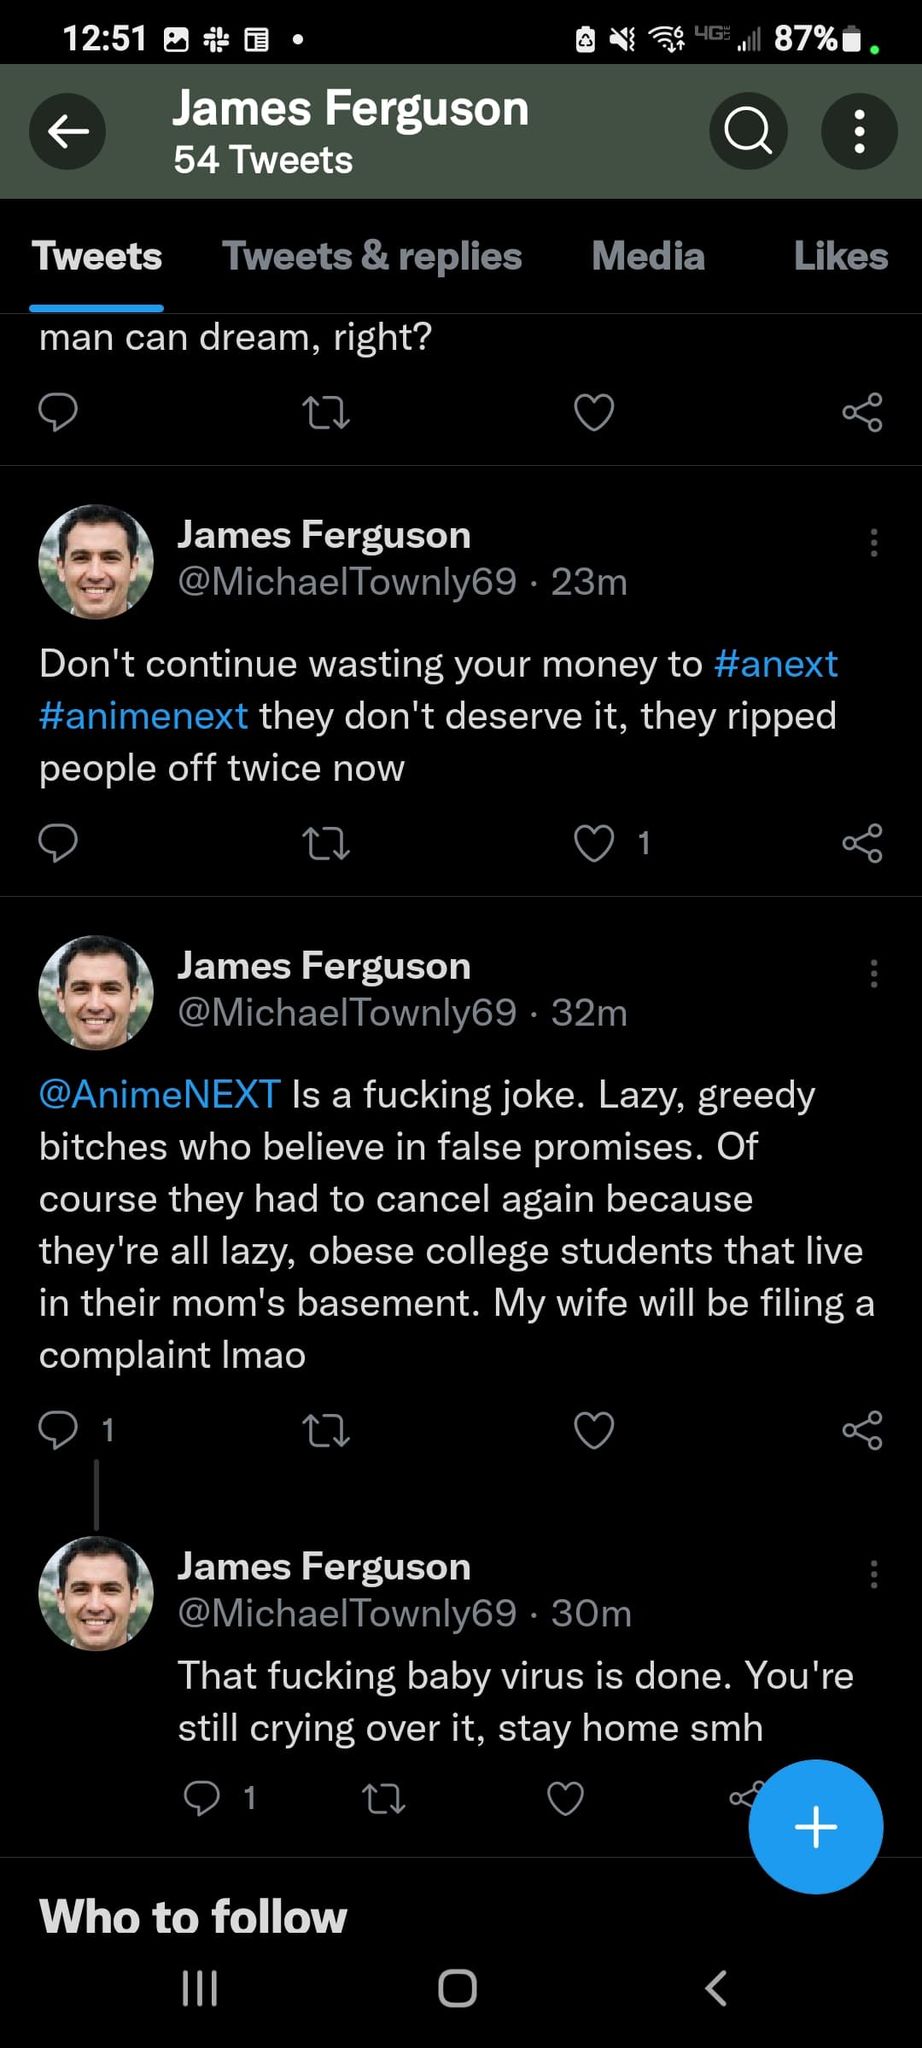Retweet the #anext money tweet
Screen dimensions: 922x2048
pyautogui.click(x=326, y=843)
